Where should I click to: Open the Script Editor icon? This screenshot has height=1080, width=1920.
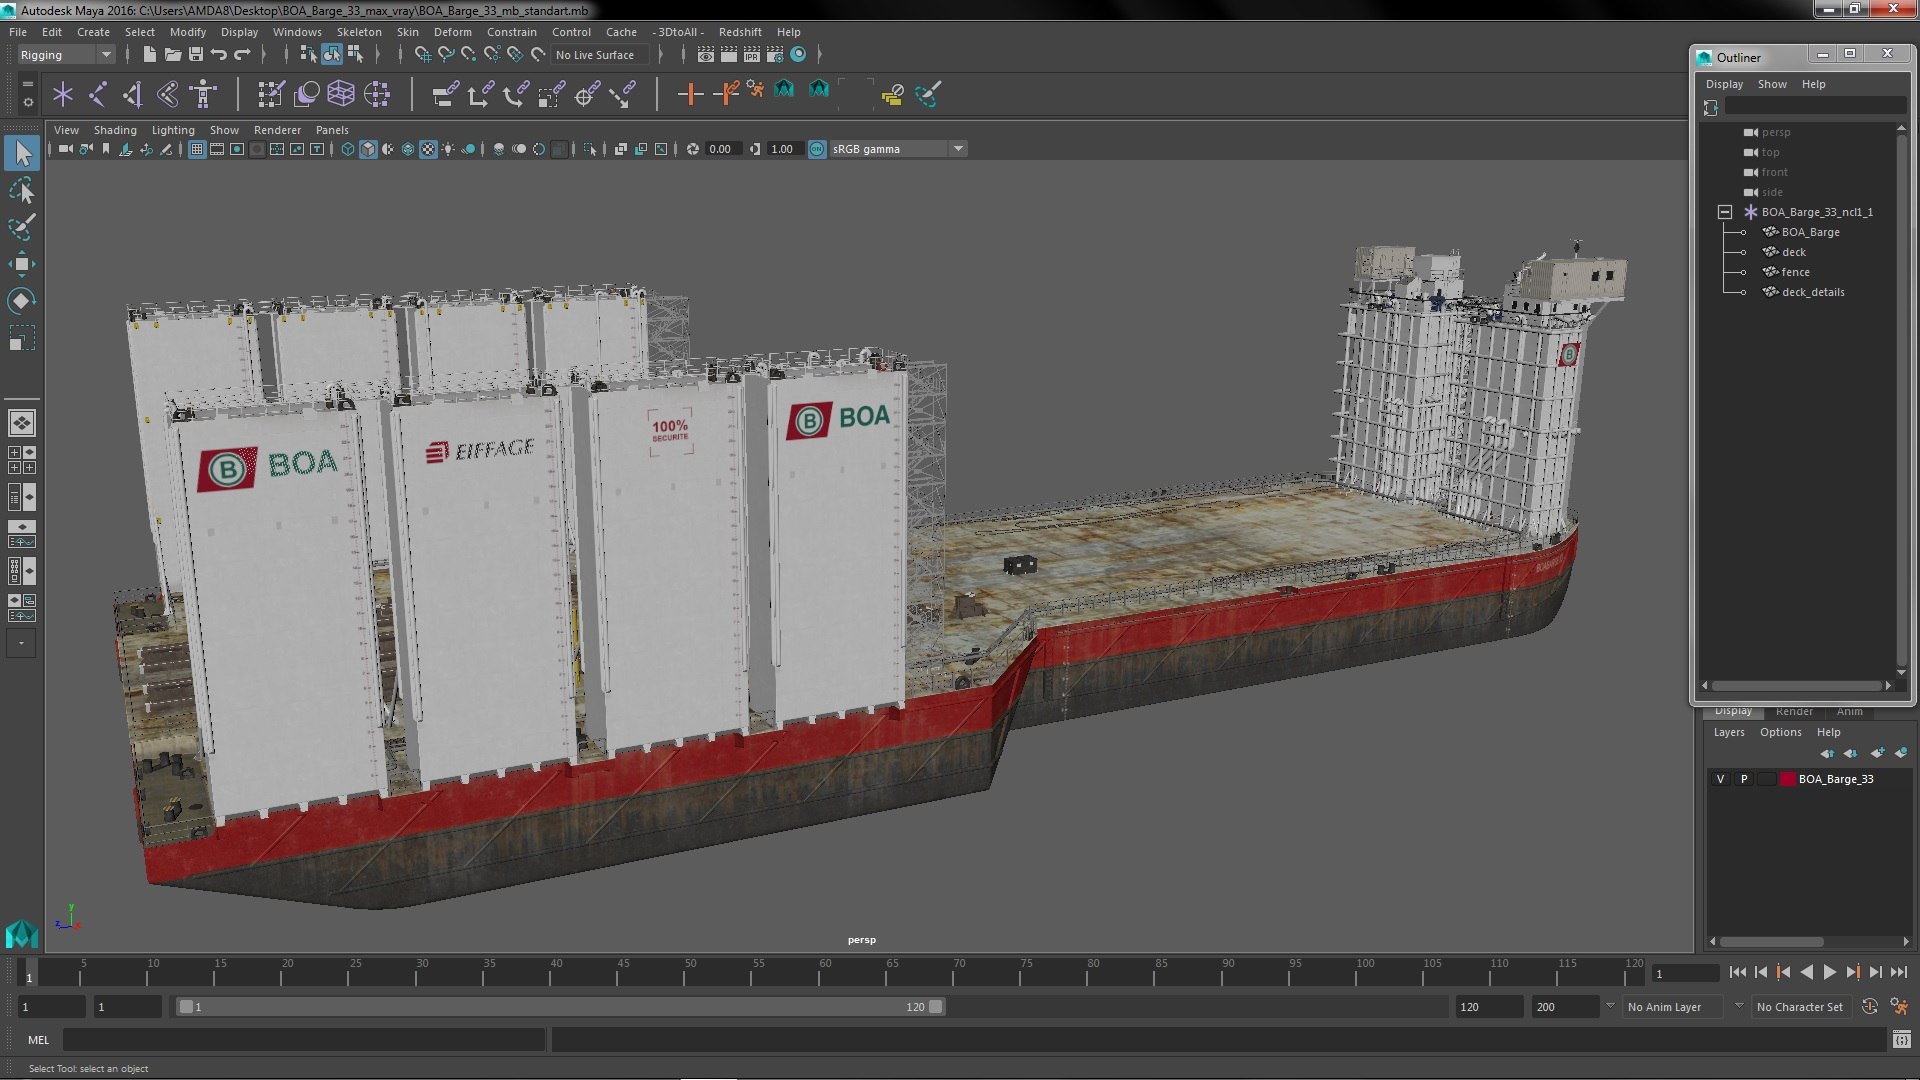(1901, 1040)
